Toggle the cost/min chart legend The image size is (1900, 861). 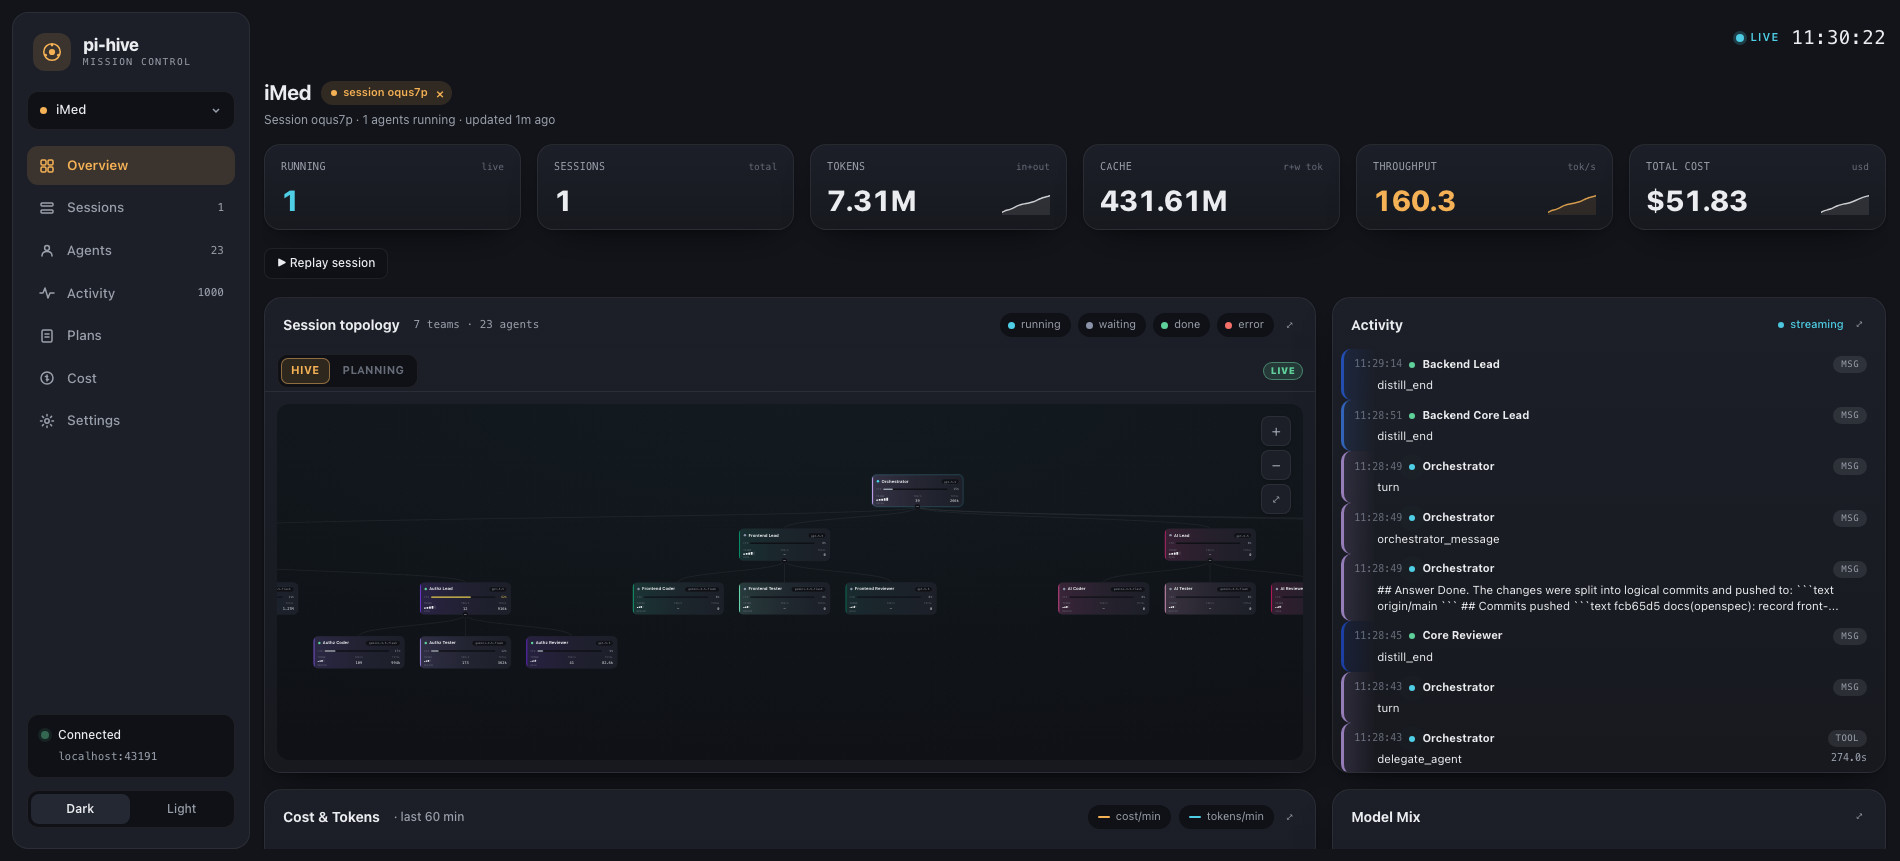pos(1129,817)
